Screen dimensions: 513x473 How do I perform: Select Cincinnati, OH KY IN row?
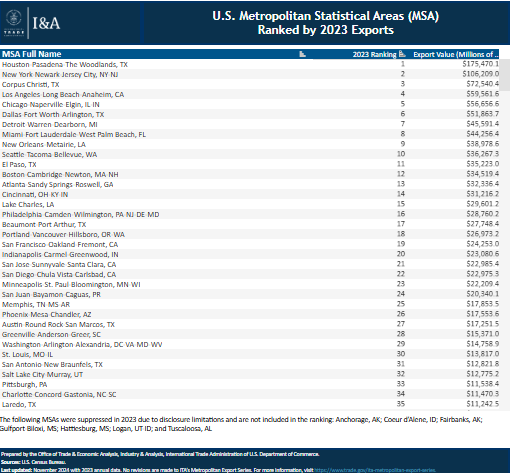click(x=250, y=194)
